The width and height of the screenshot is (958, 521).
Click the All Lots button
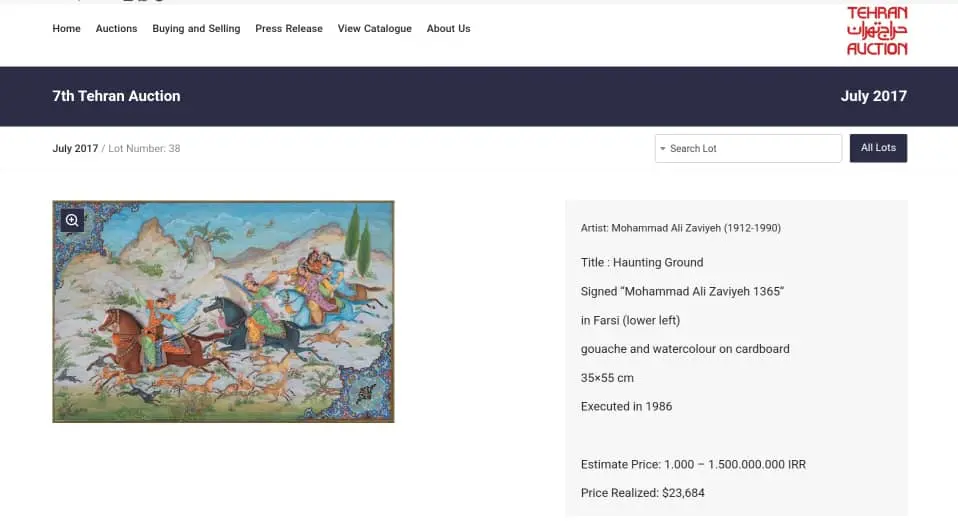(x=878, y=148)
